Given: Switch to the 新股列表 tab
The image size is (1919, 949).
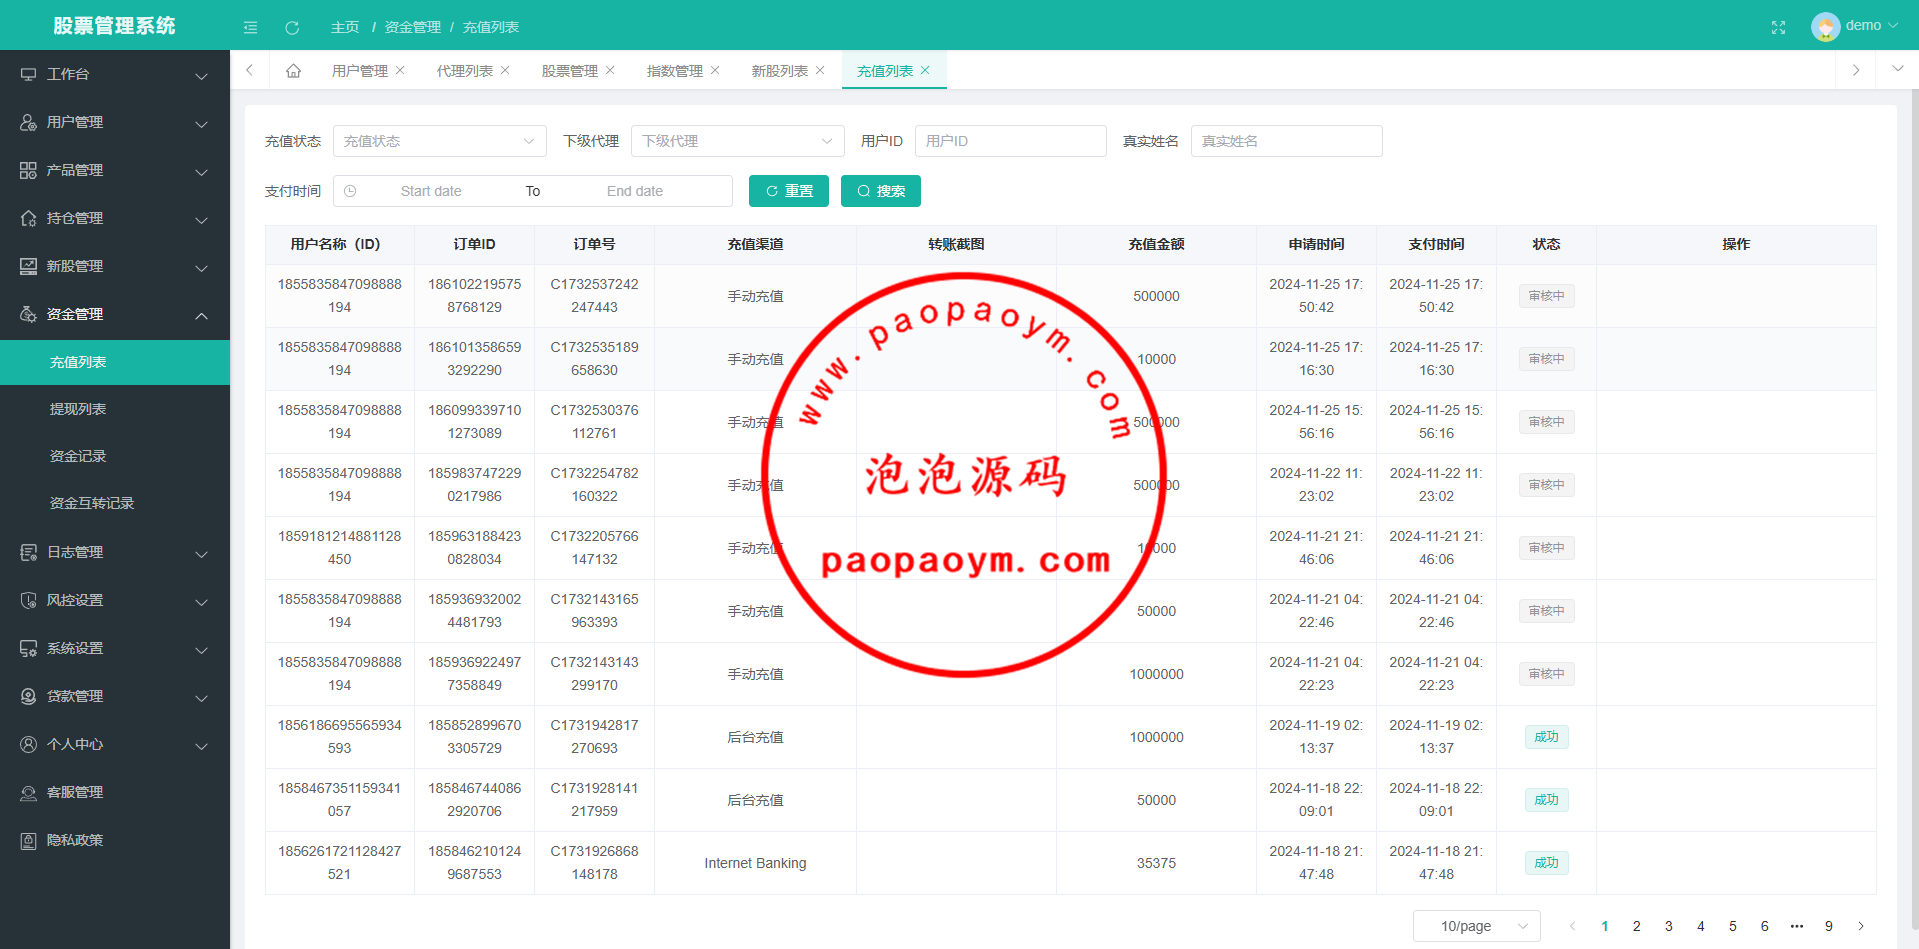Looking at the screenshot, I should click(780, 71).
